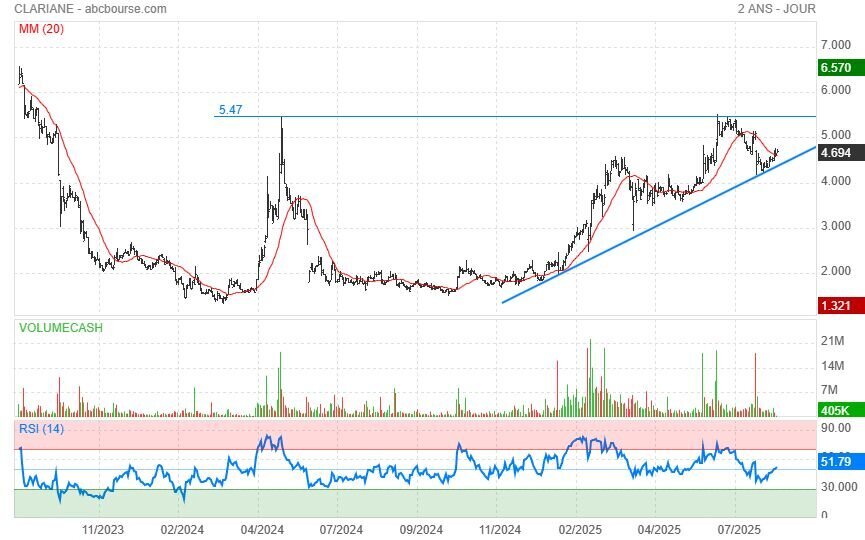This screenshot has height=540, width=865.
Task: Click the green 6.570 high price tag
Action: [834, 68]
